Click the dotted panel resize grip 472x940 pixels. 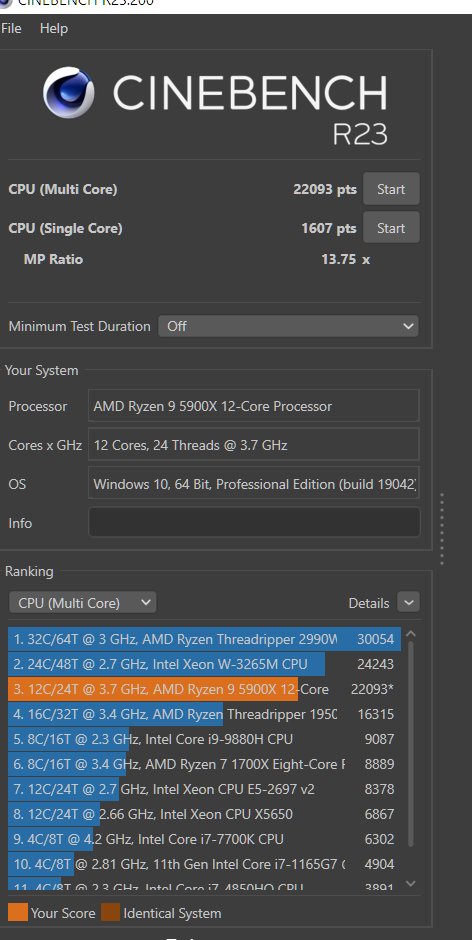click(442, 529)
